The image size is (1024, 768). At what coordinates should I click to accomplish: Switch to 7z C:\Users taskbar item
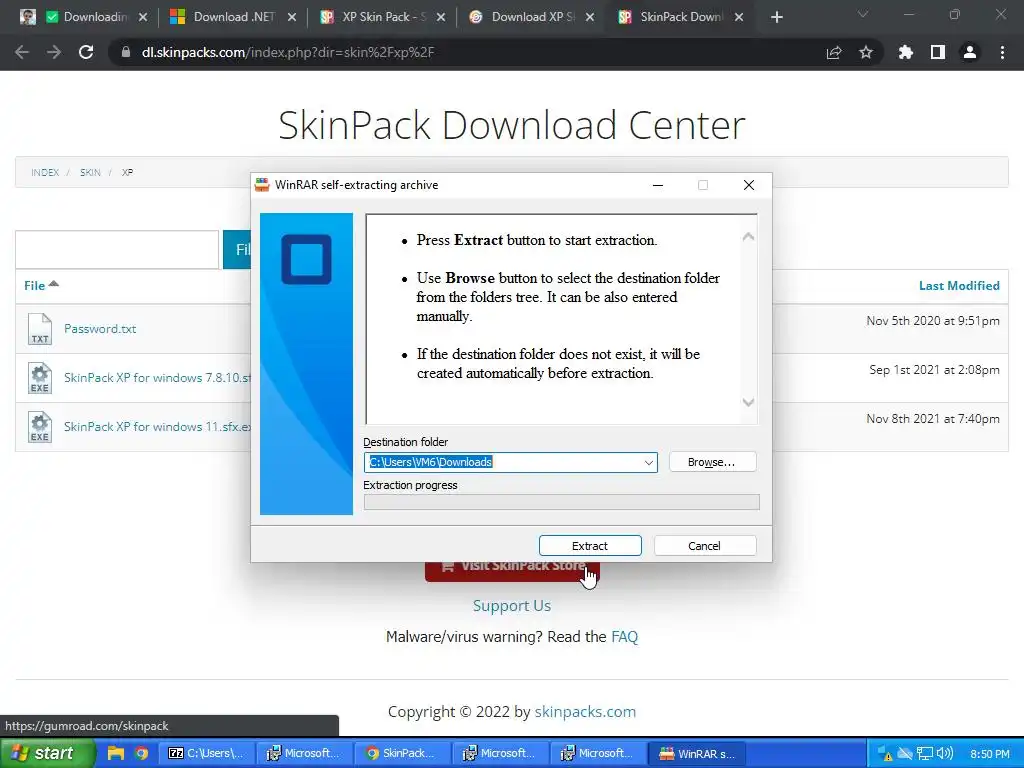point(206,753)
